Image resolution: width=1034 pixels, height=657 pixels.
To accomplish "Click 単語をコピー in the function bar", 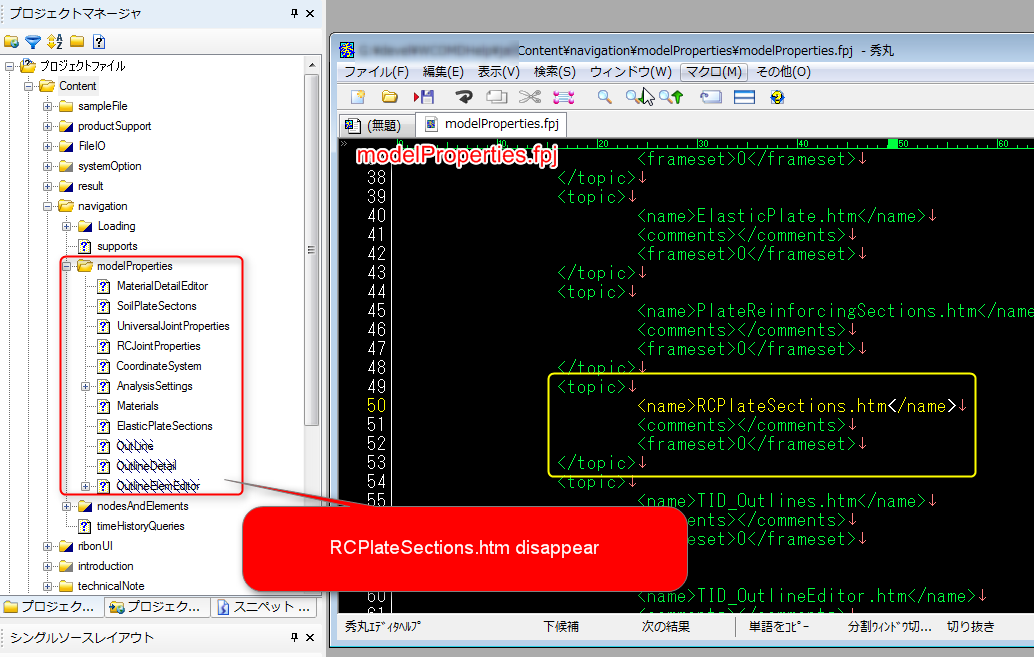I will (x=779, y=627).
